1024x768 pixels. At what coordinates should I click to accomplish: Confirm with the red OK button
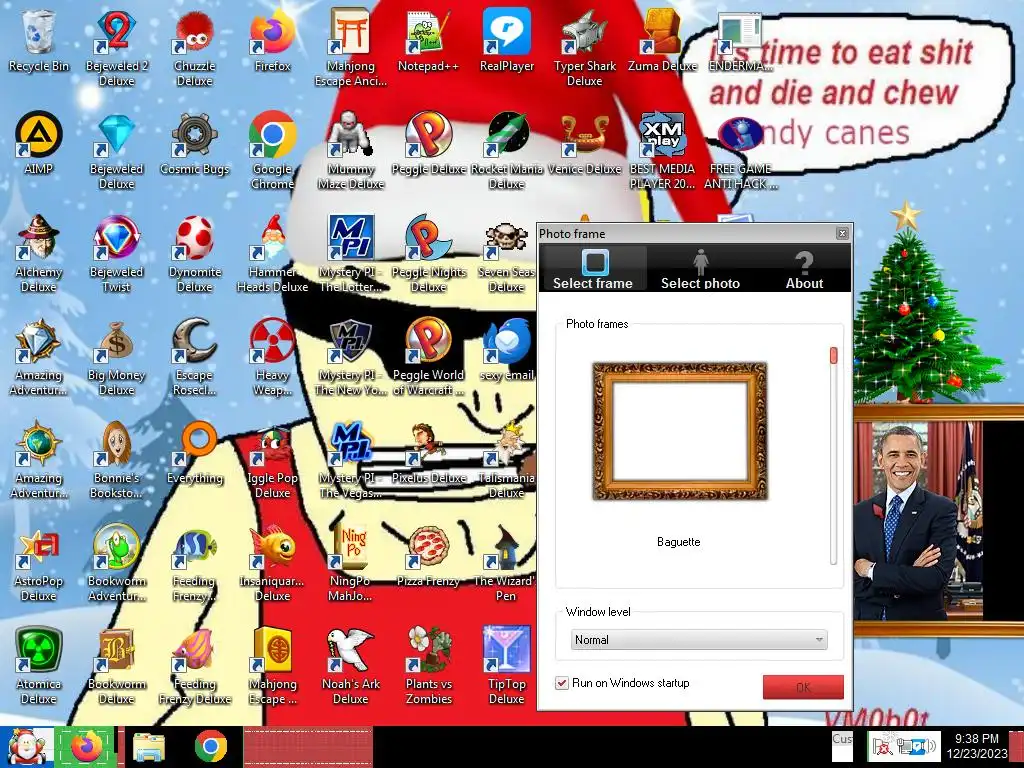803,687
